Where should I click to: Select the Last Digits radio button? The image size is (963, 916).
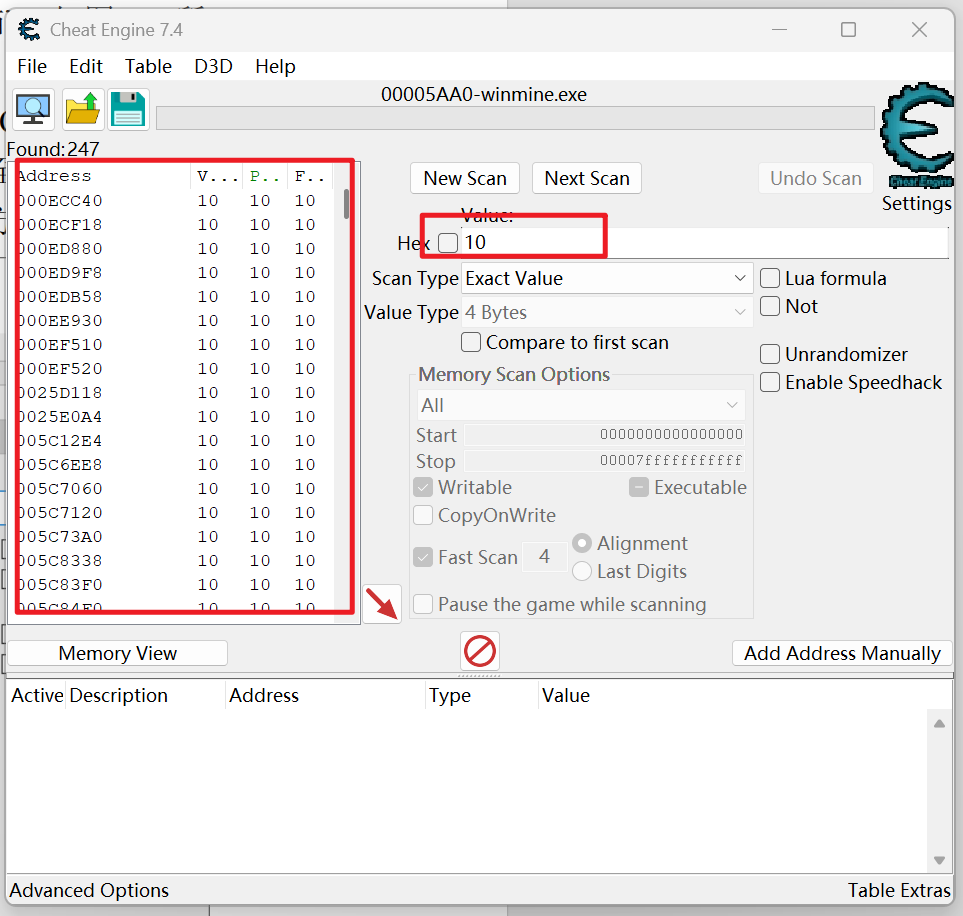(x=582, y=571)
